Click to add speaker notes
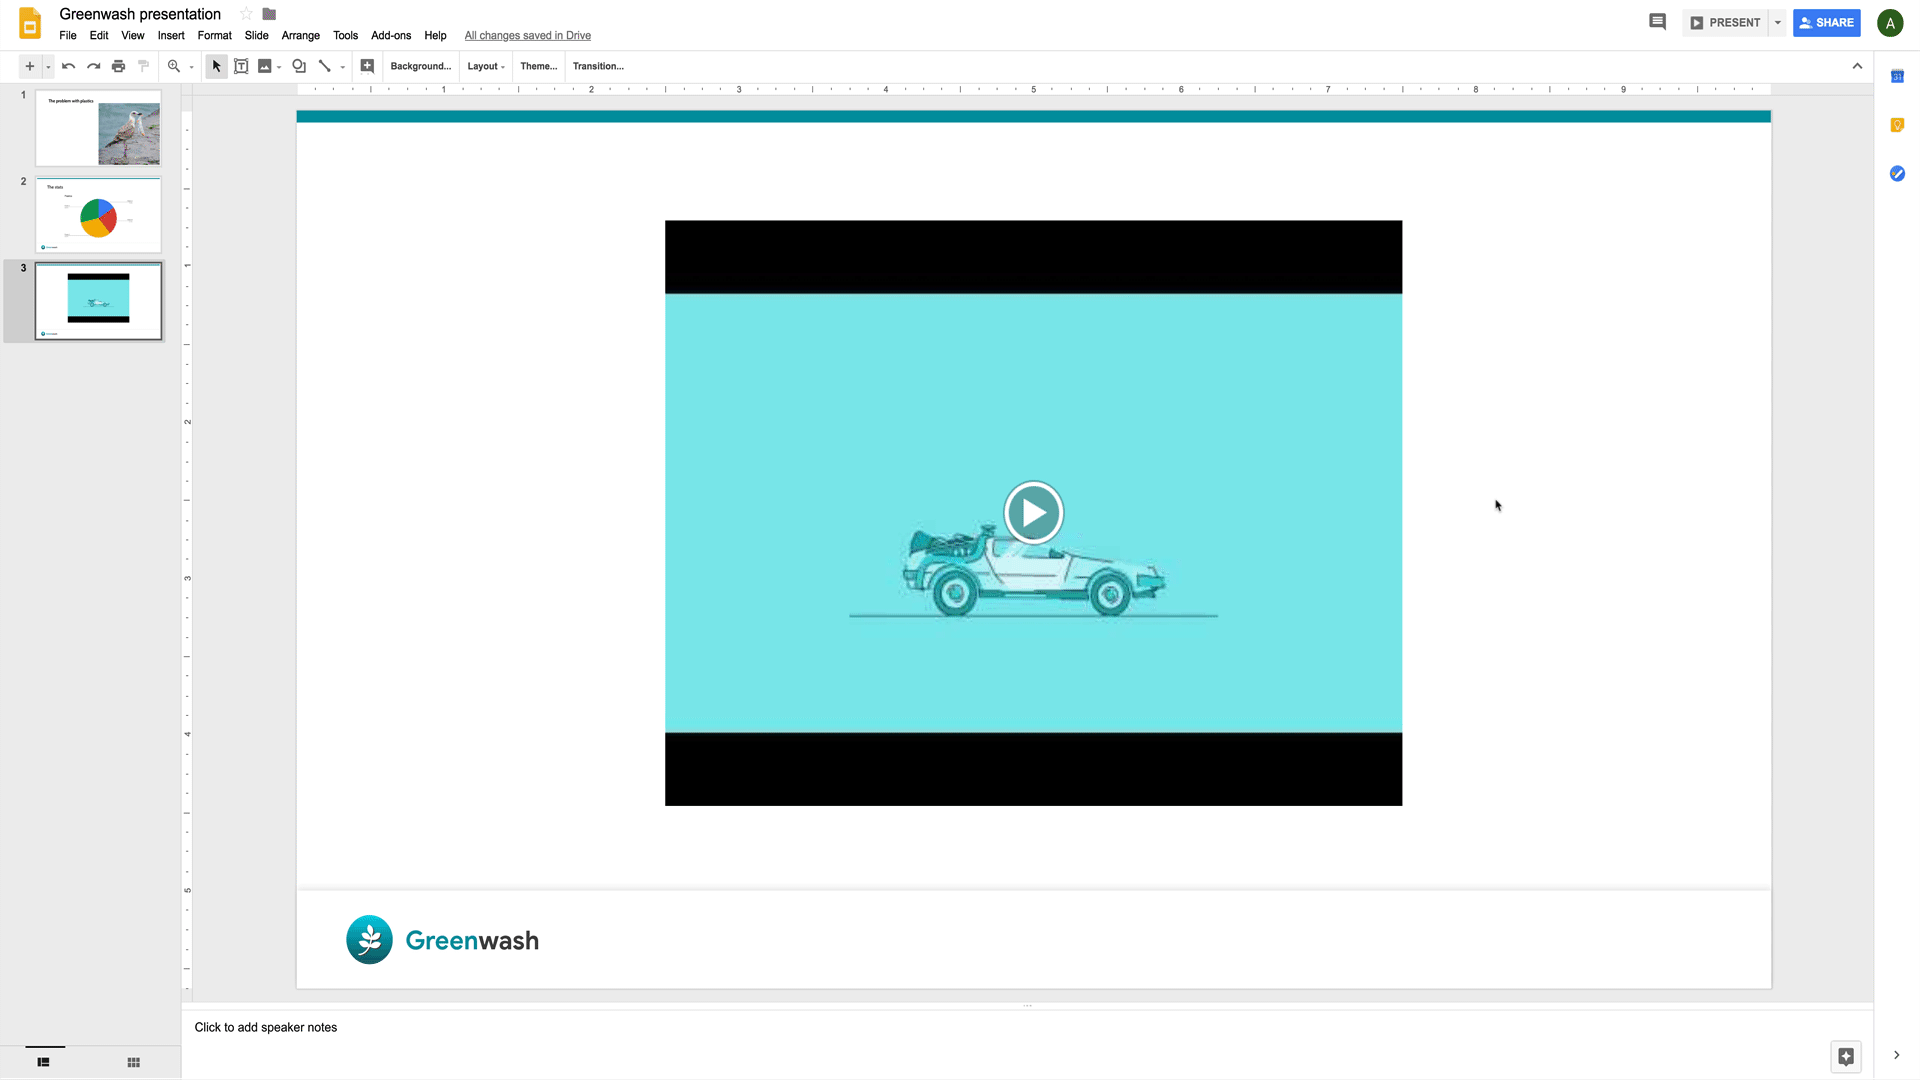Screen dimensions: 1920x1080 (266, 1027)
